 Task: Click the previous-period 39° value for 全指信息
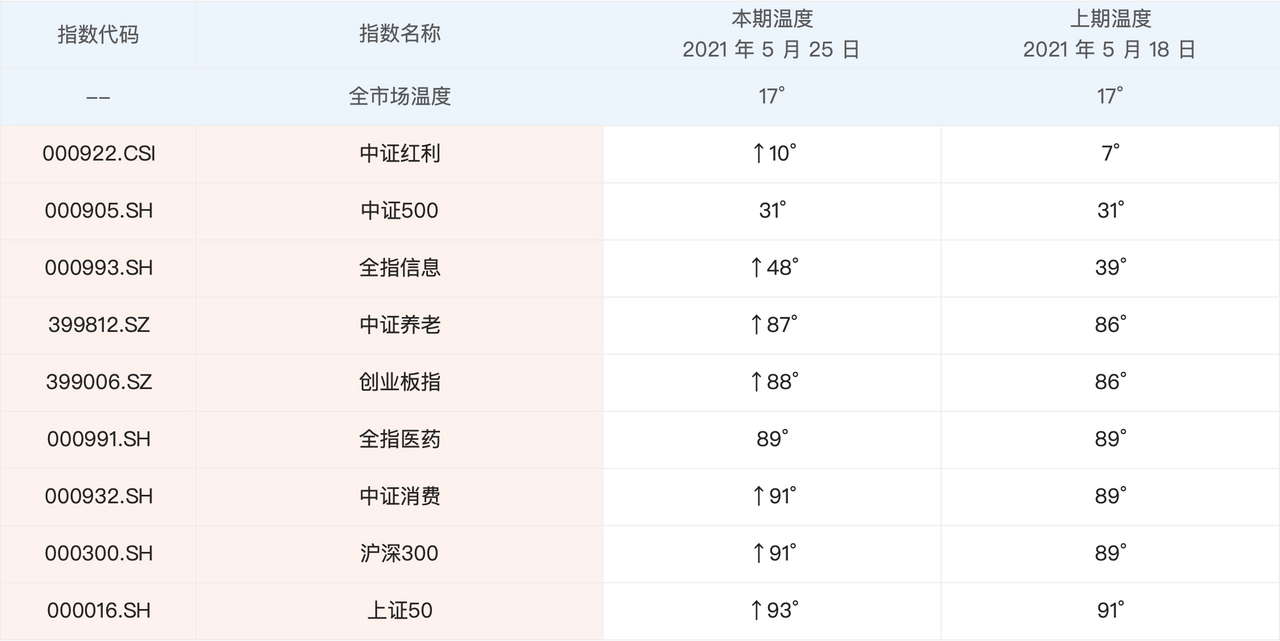[1110, 268]
